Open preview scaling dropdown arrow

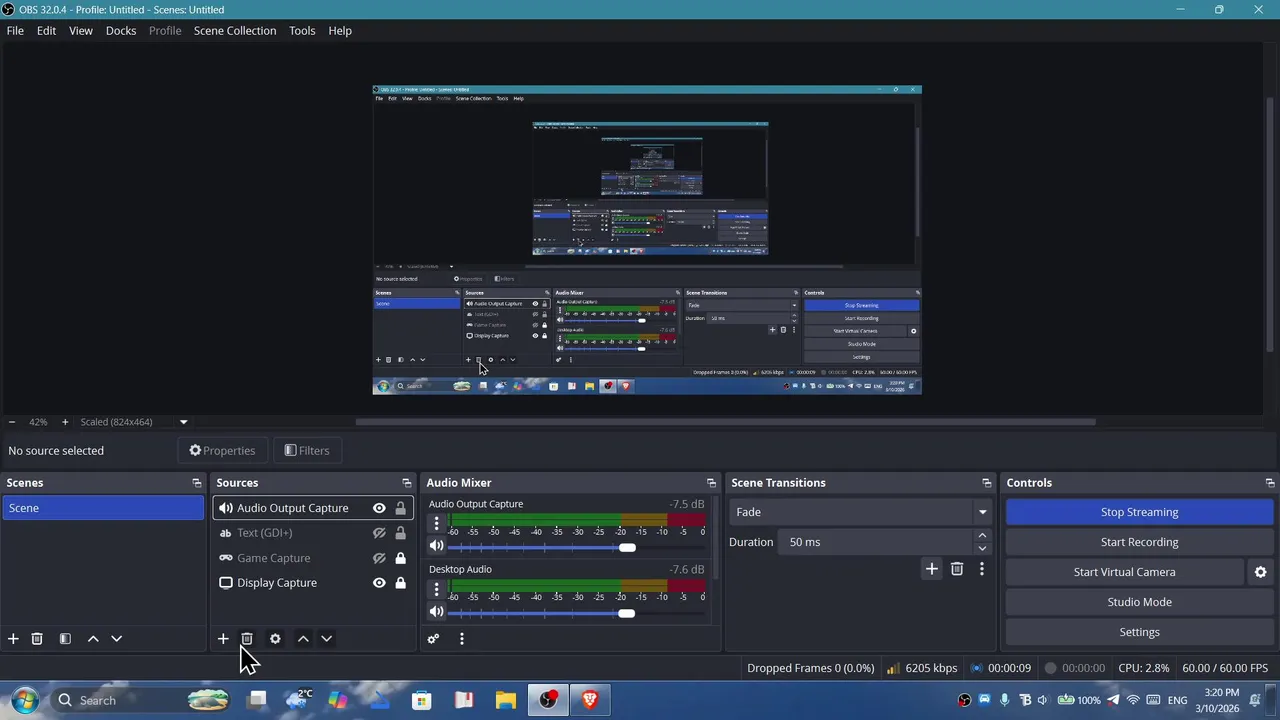pyautogui.click(x=183, y=422)
